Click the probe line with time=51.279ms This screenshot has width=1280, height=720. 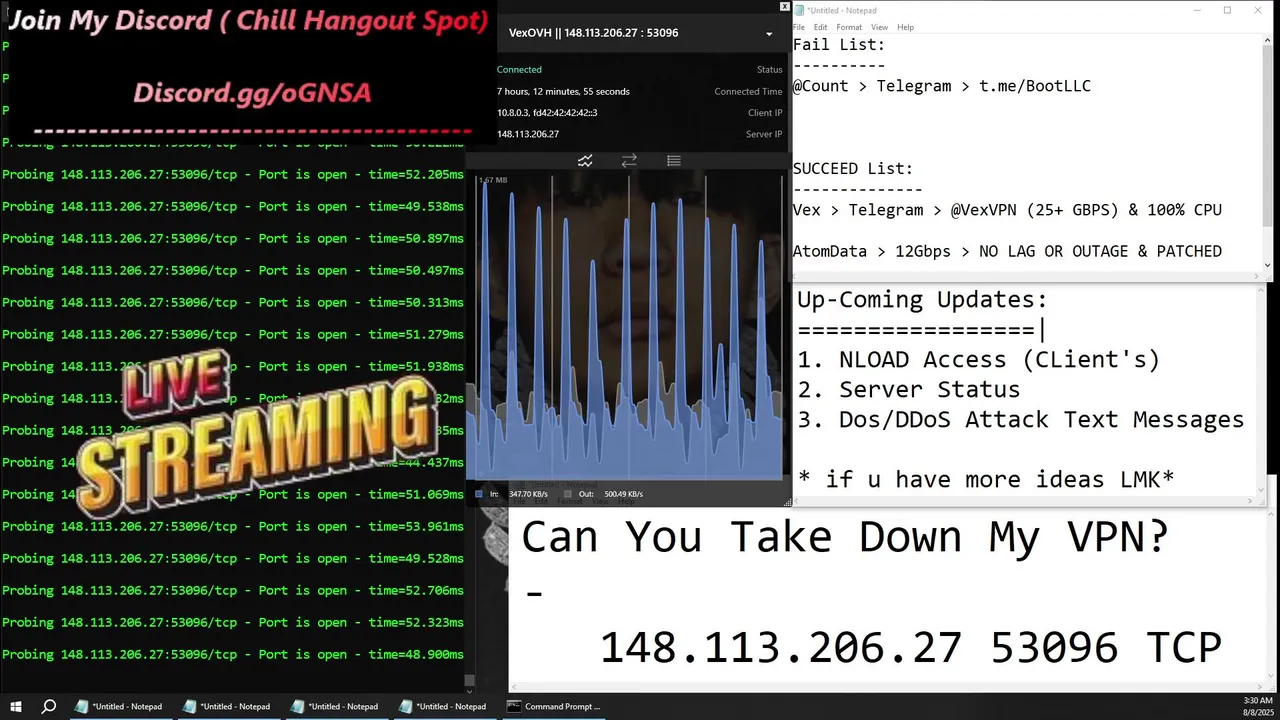click(x=233, y=335)
